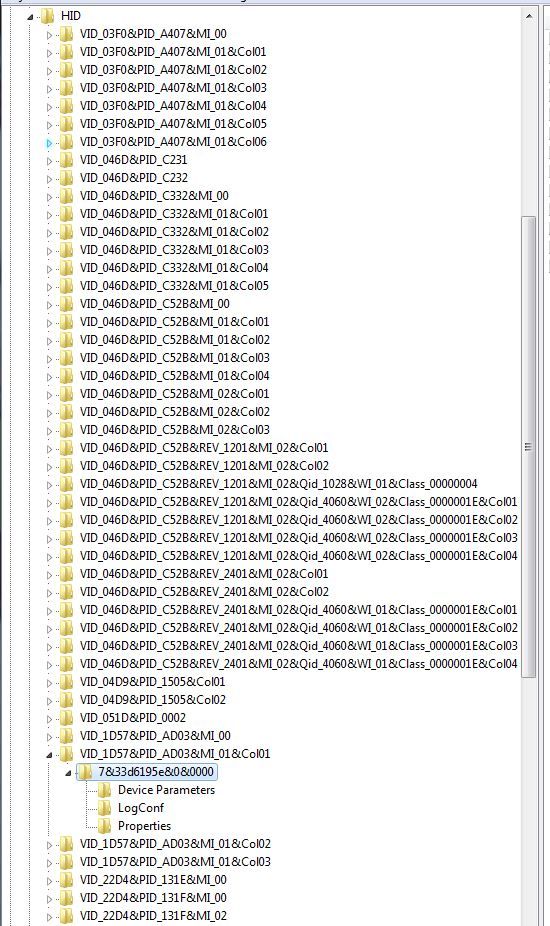
Task: Click folder icon of Properties
Action: coord(104,826)
